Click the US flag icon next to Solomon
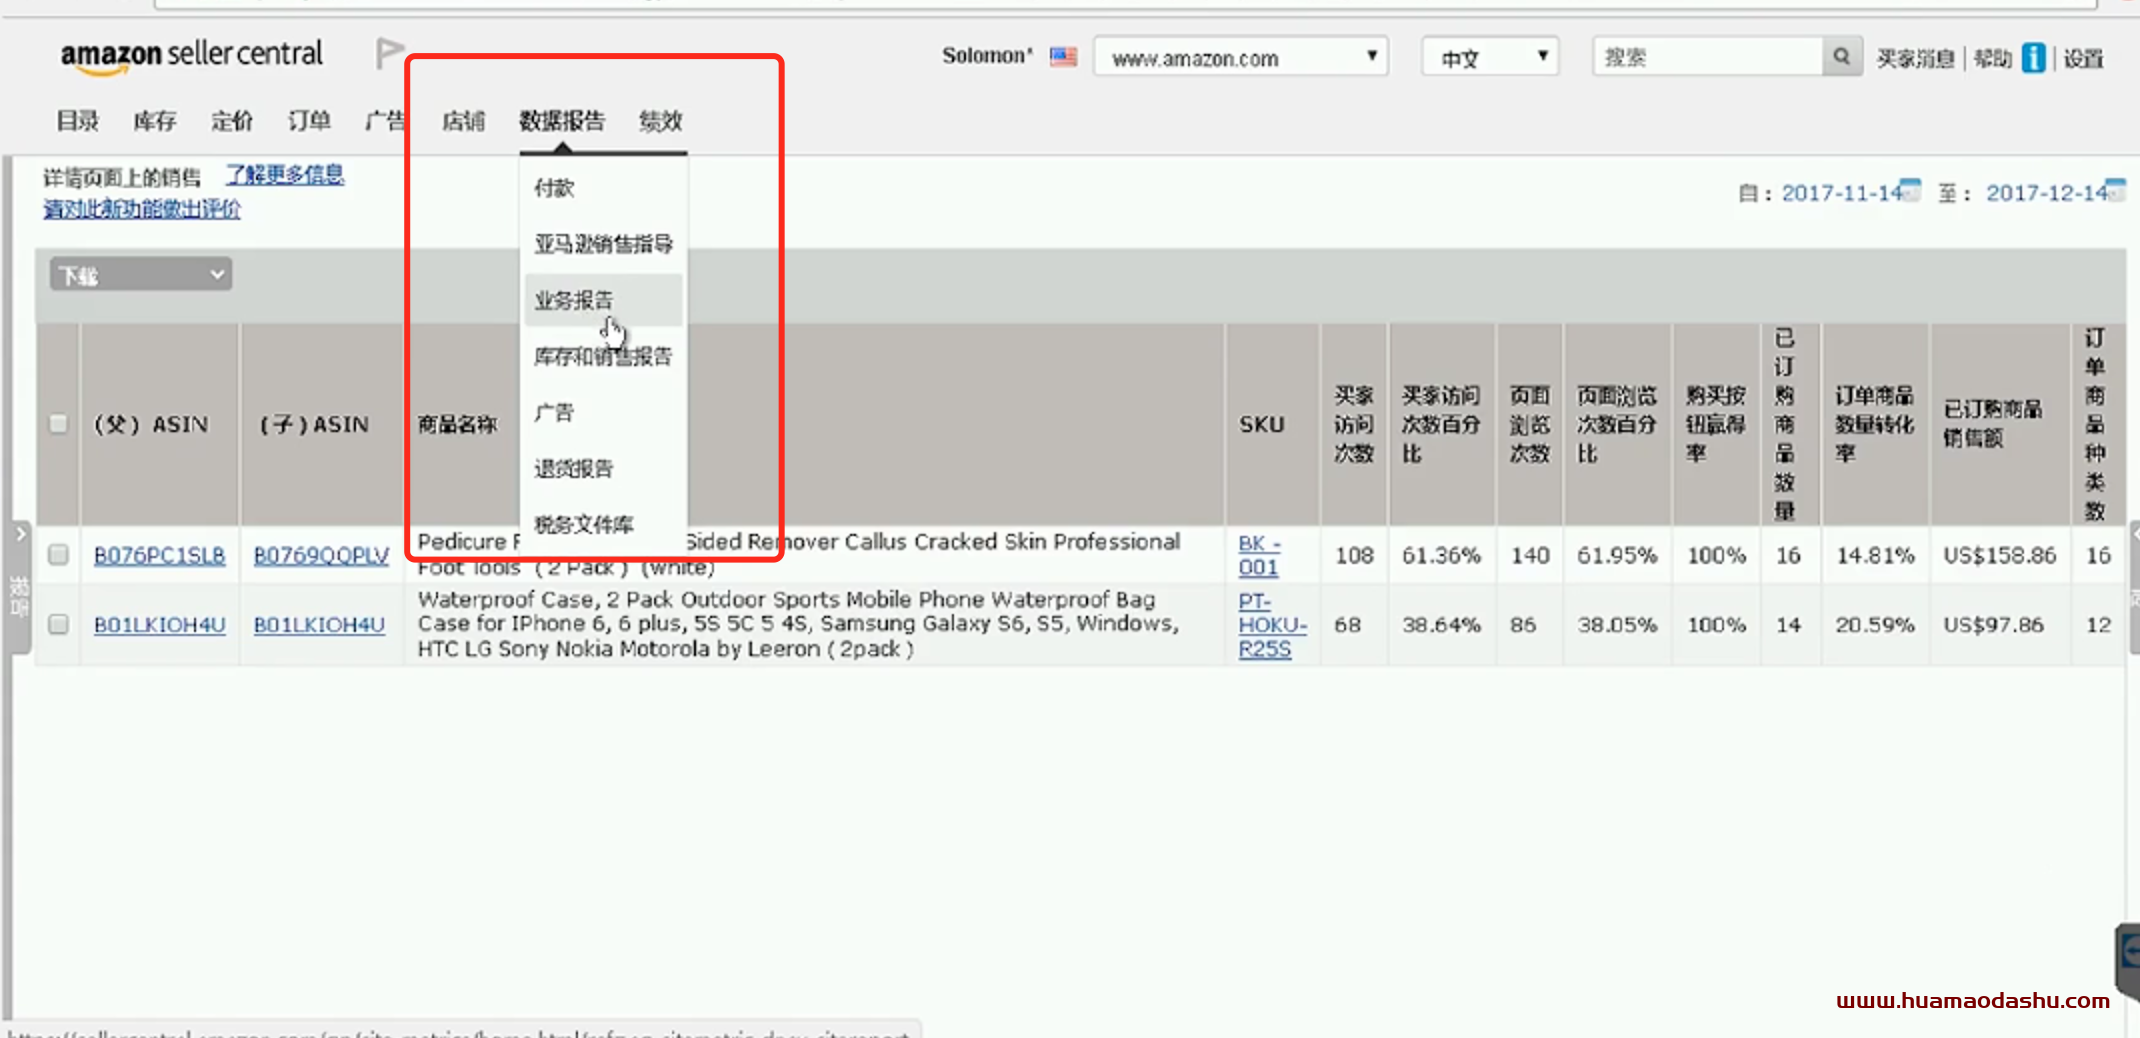The image size is (2140, 1038). [x=1063, y=57]
